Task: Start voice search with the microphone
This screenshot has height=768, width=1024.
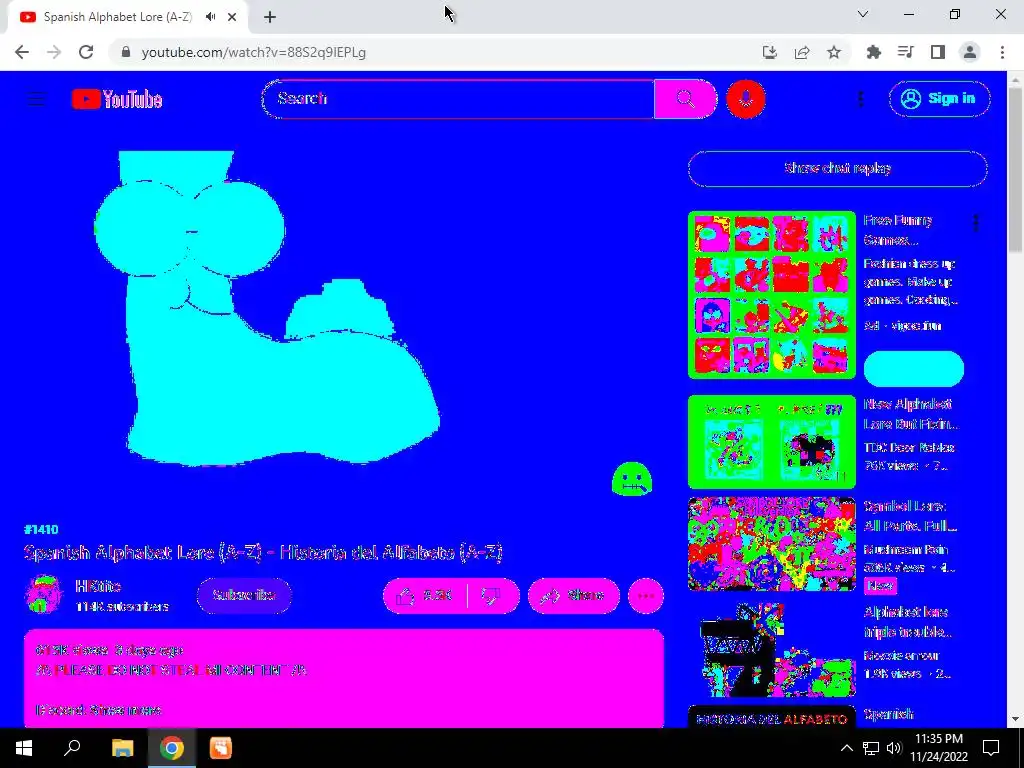Action: pos(746,99)
